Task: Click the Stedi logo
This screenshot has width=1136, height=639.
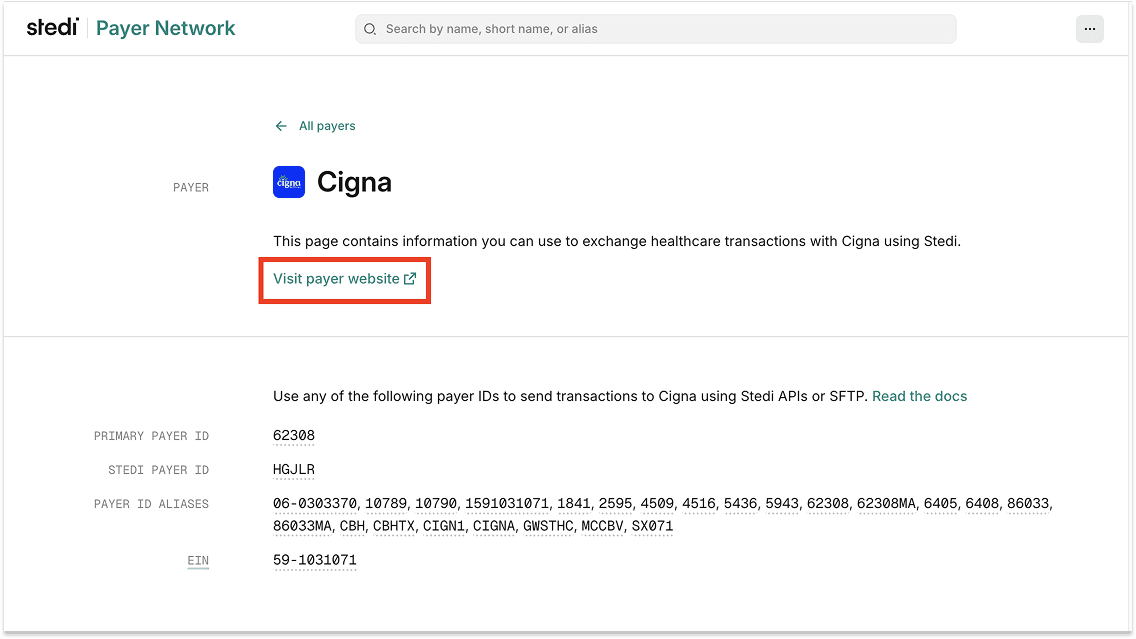Action: coord(52,28)
